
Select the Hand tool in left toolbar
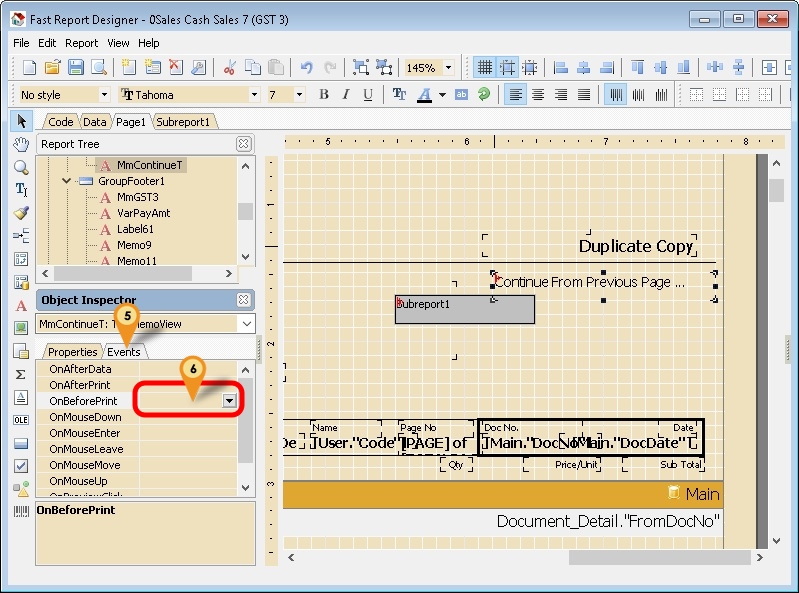[x=21, y=144]
